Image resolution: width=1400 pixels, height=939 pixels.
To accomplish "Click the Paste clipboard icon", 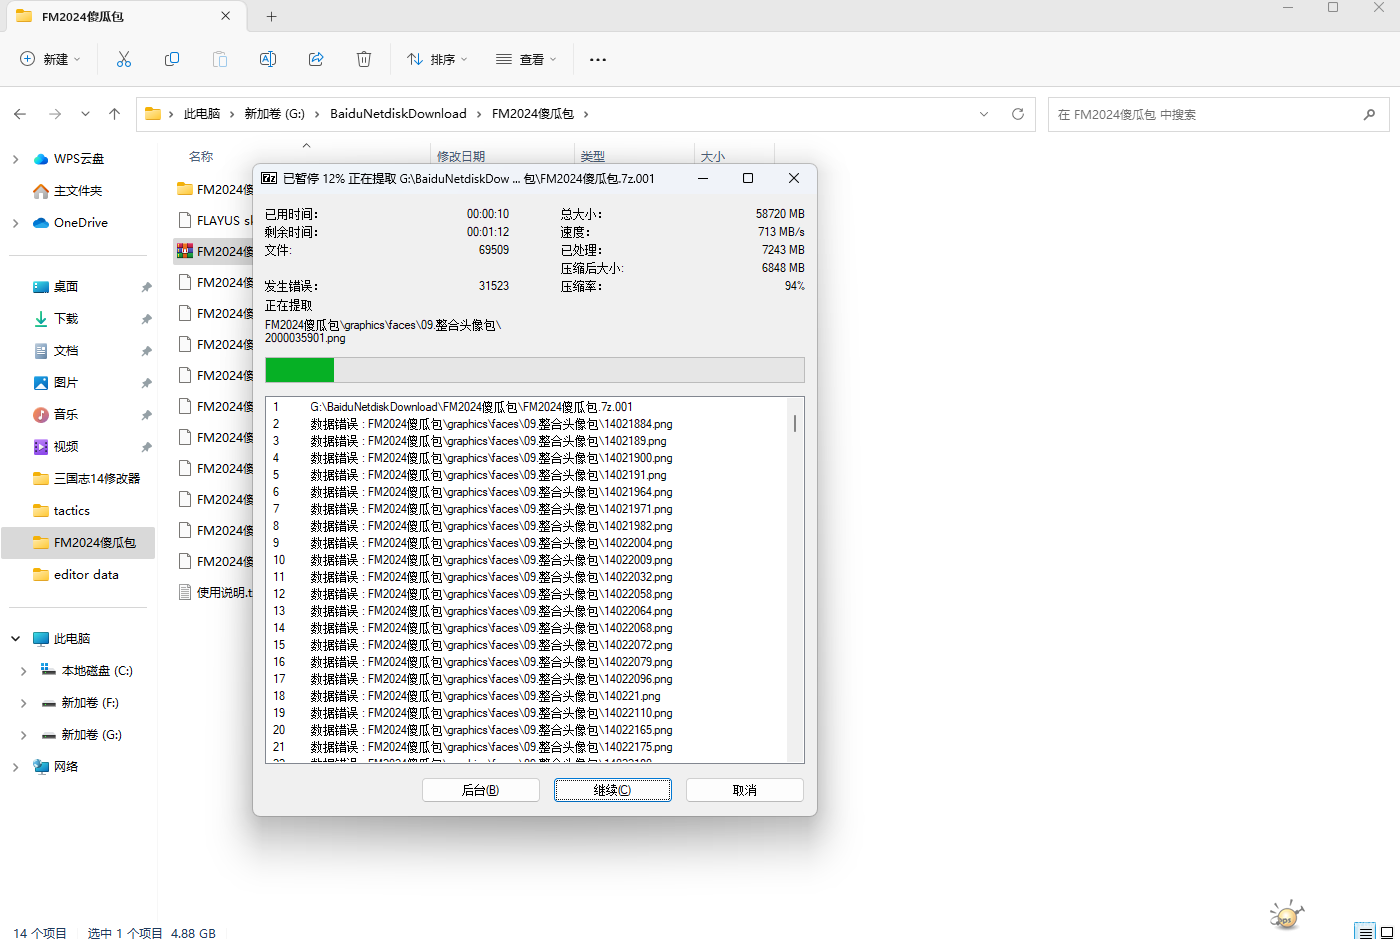I will coord(220,60).
